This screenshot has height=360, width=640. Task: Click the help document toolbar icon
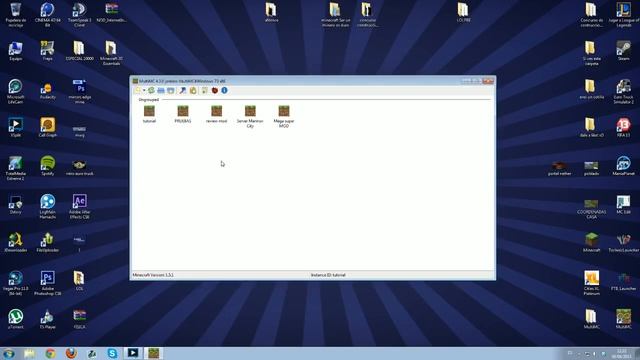pyautogui.click(x=204, y=90)
